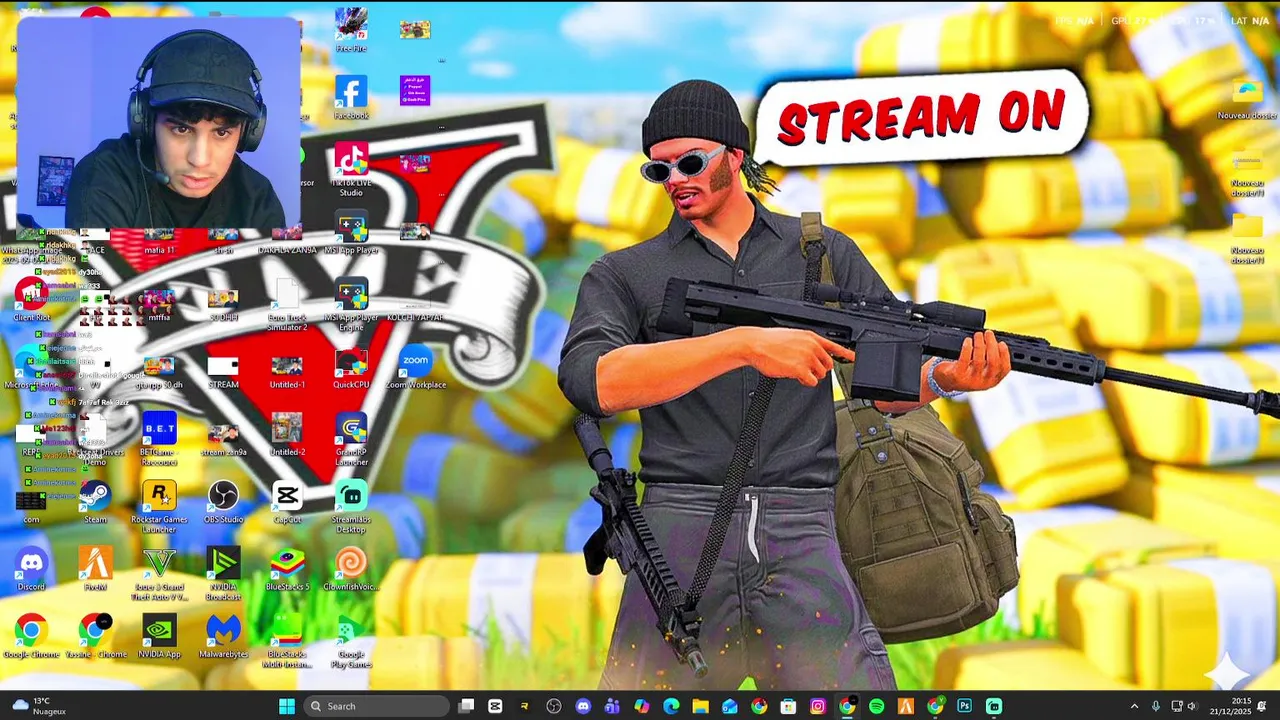The width and height of the screenshot is (1280, 720).
Task: Open Spotify from the taskbar
Action: [876, 706]
